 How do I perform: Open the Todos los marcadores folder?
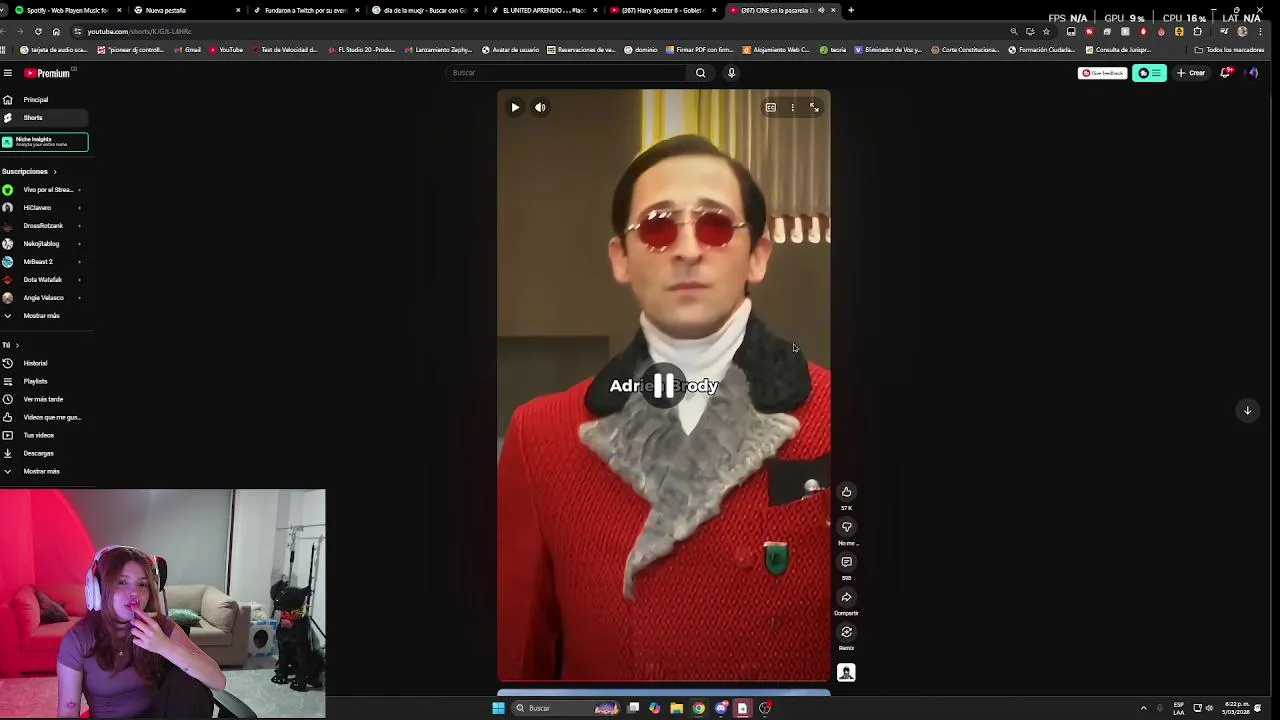click(1230, 50)
